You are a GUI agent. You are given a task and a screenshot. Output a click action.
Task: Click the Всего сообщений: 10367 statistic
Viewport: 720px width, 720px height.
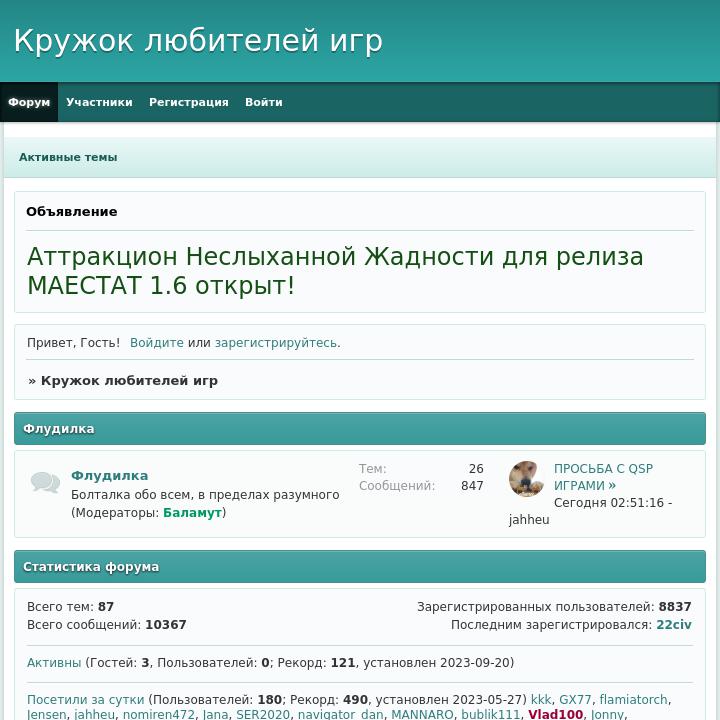click(x=107, y=624)
